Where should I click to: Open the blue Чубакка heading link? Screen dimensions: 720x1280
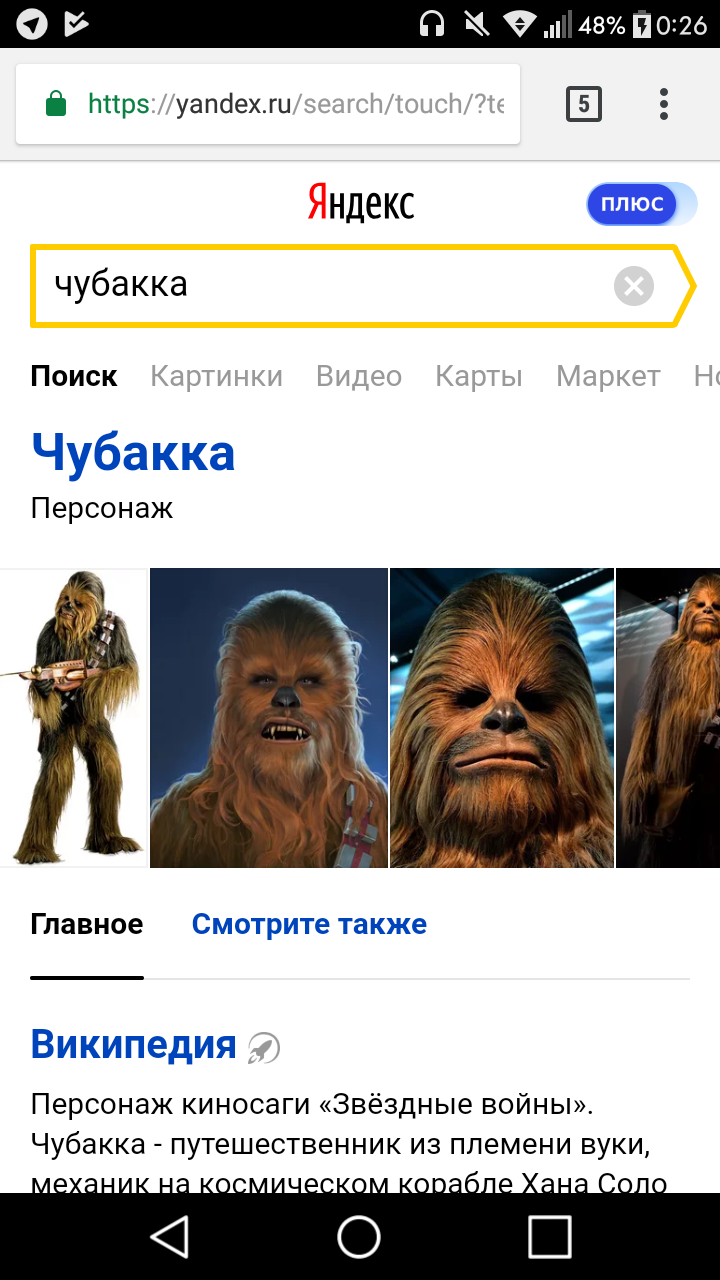(x=133, y=453)
